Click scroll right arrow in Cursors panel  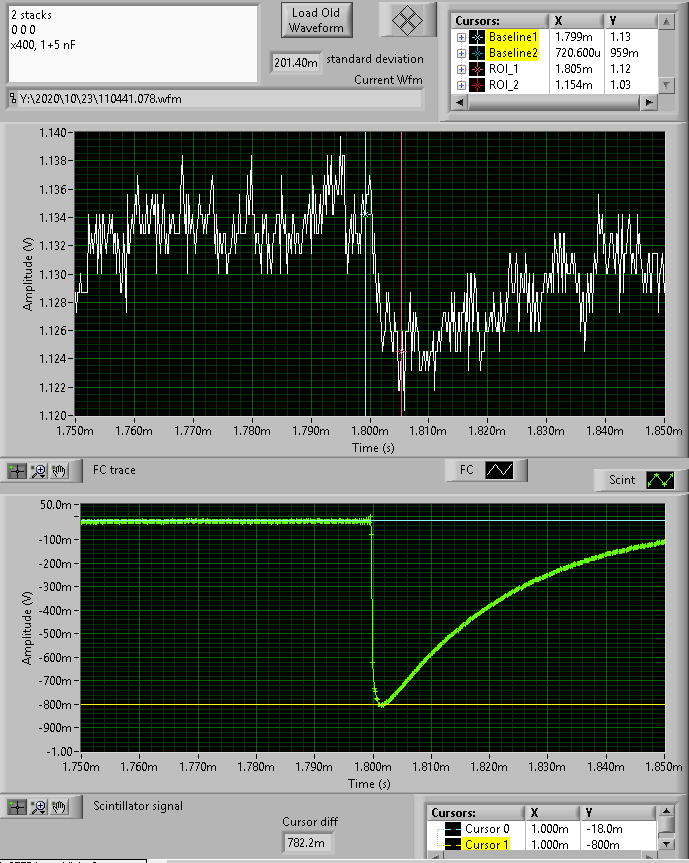click(649, 102)
